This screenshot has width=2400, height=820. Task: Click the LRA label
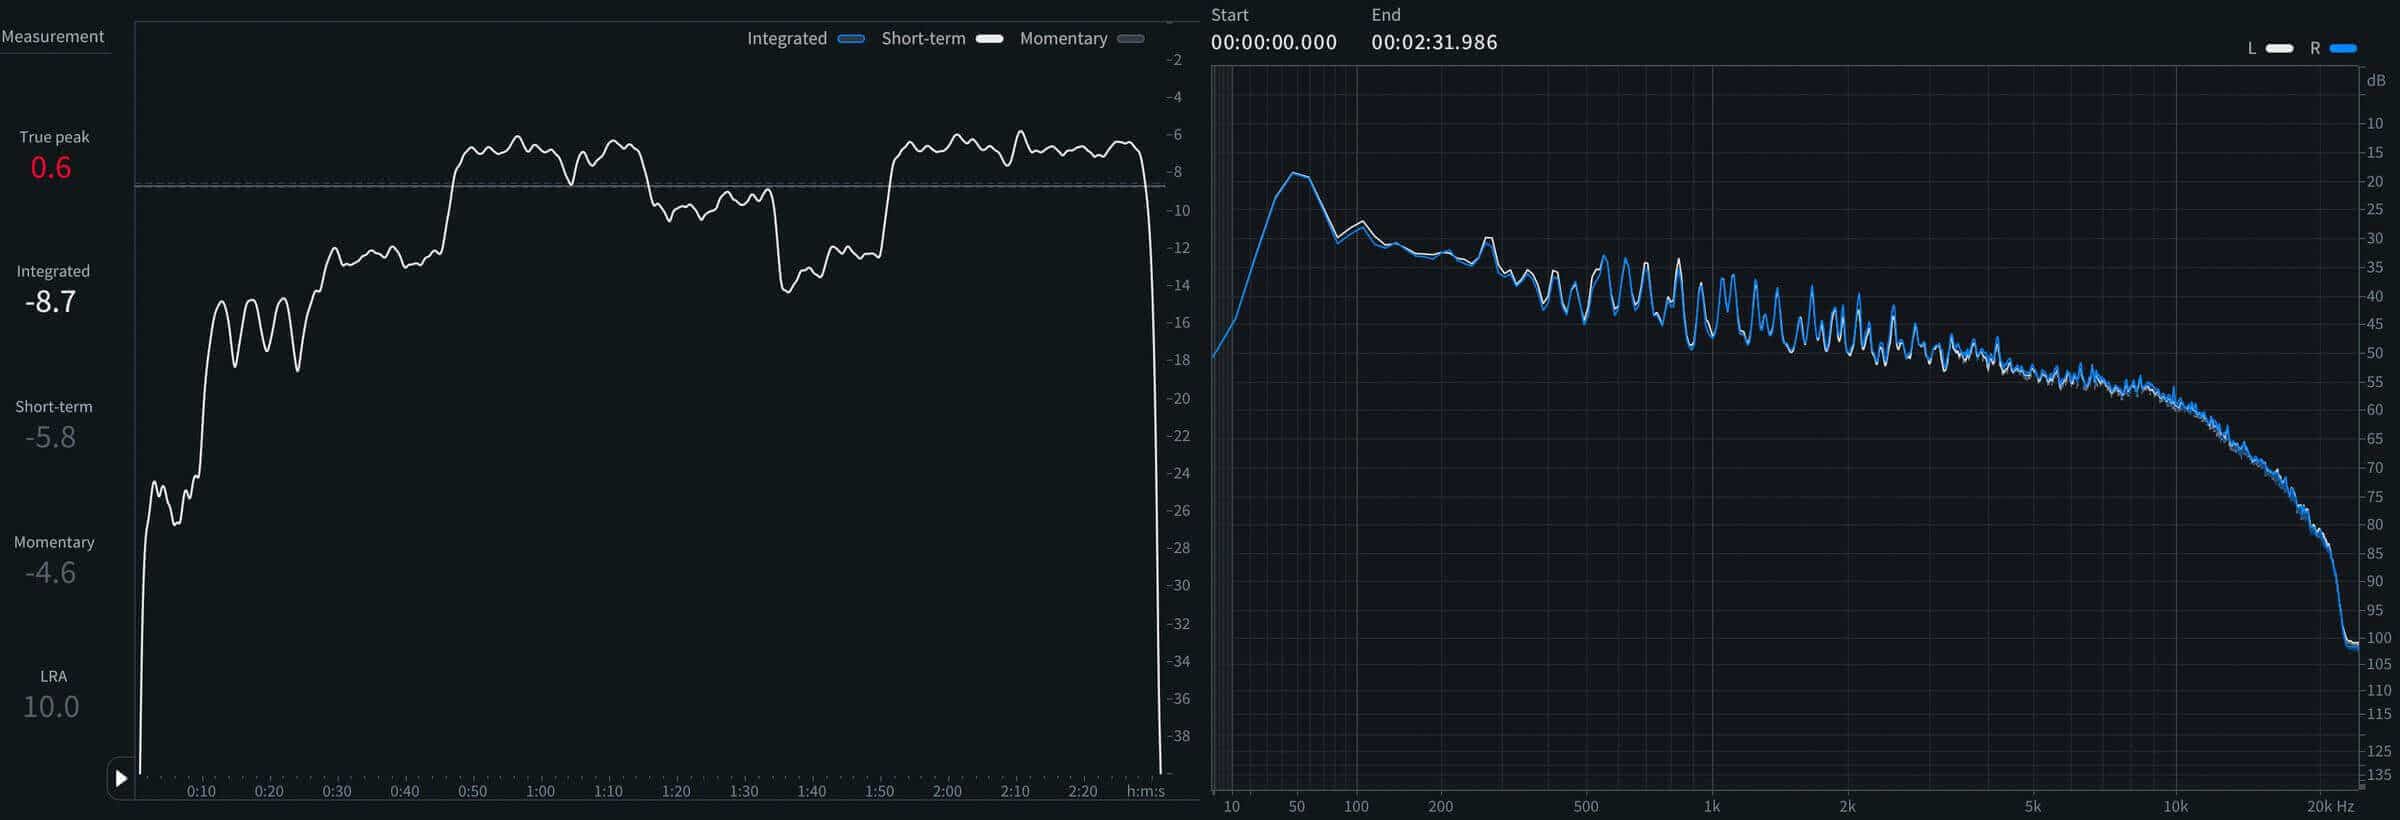[53, 677]
